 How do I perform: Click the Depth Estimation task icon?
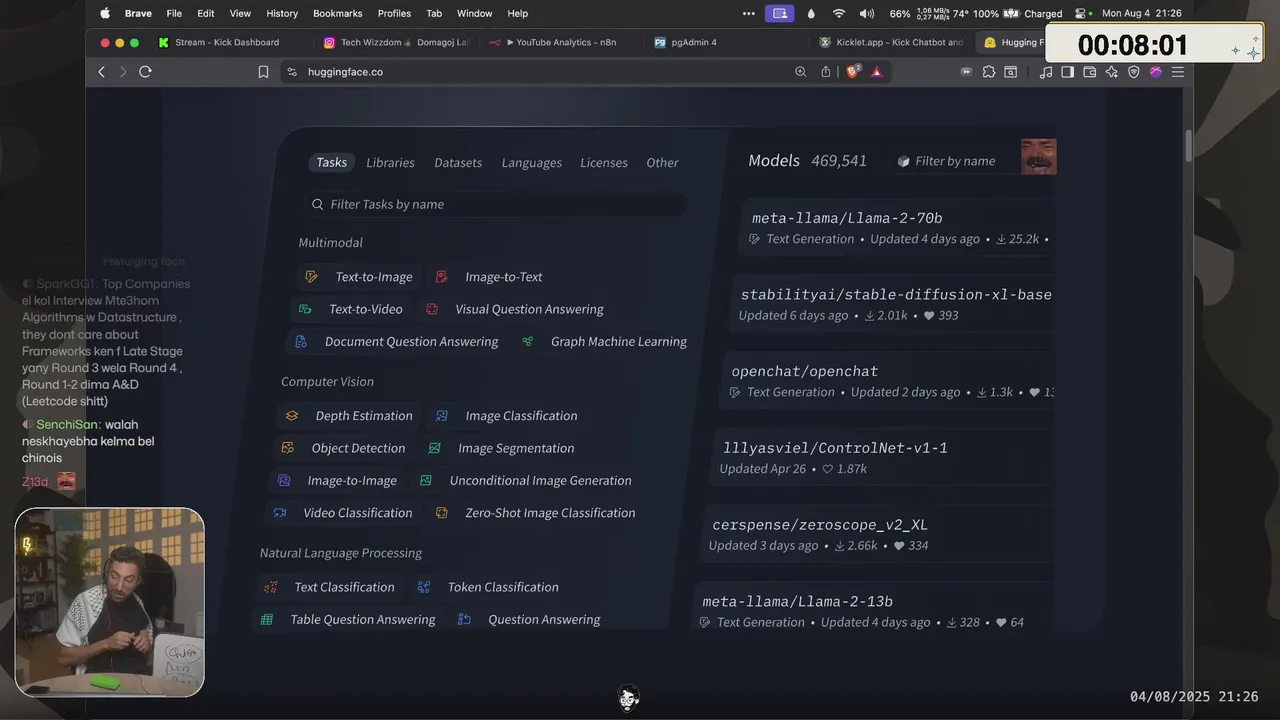[x=292, y=416]
